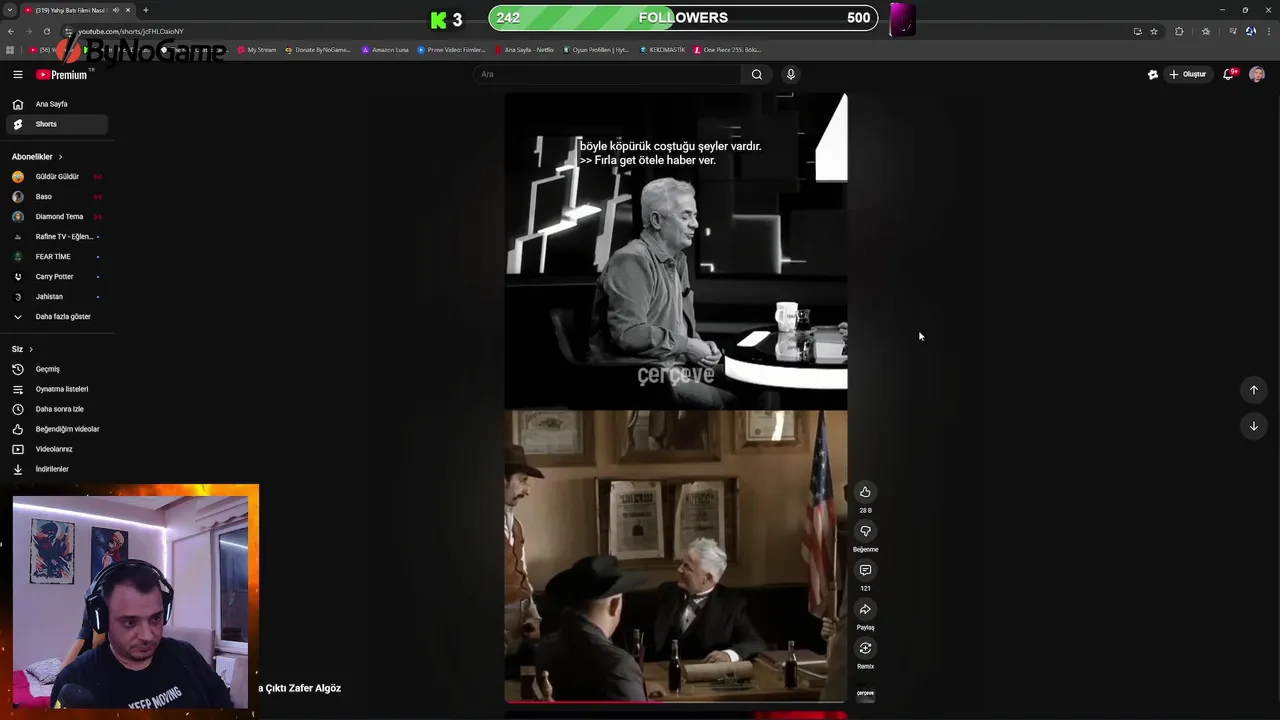Click the search magnifier button
This screenshot has height=720, width=1280.
coord(757,74)
